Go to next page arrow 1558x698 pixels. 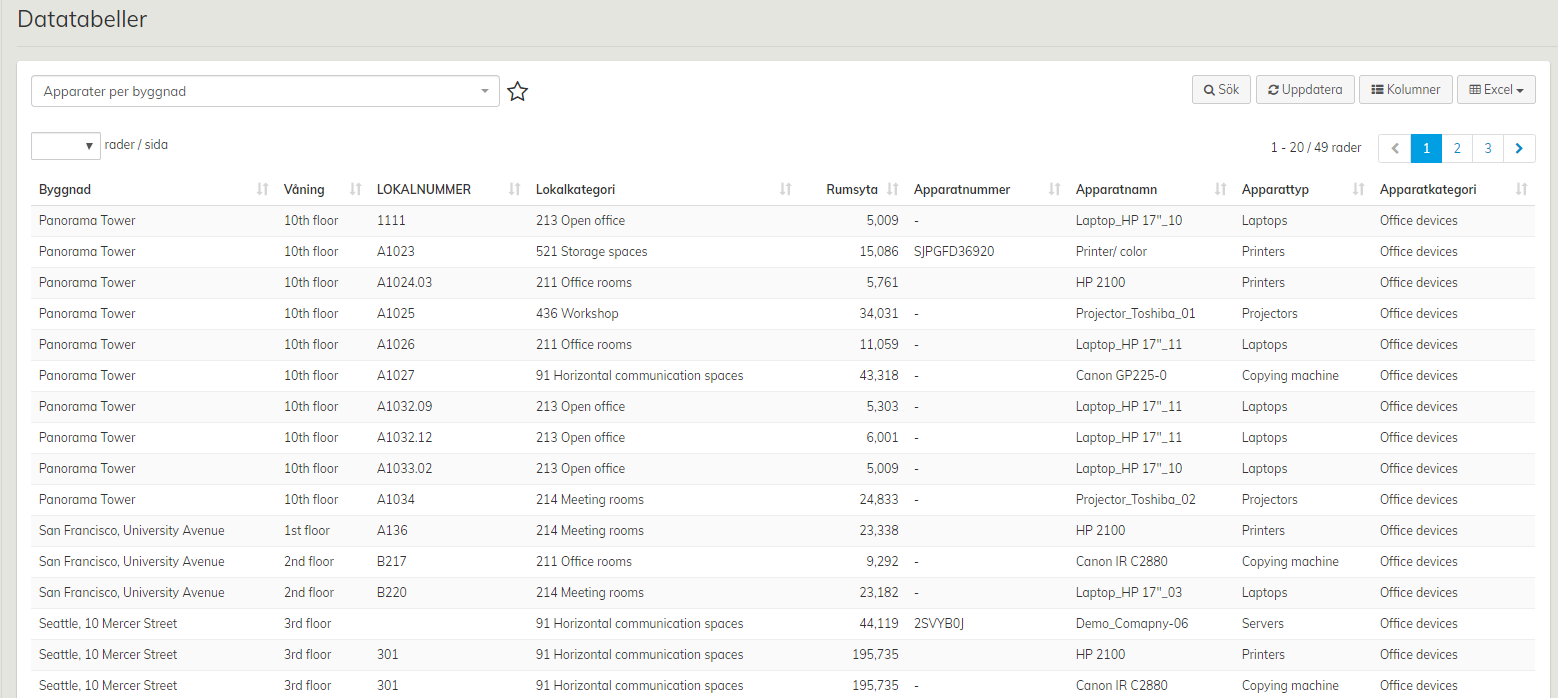(x=1519, y=148)
